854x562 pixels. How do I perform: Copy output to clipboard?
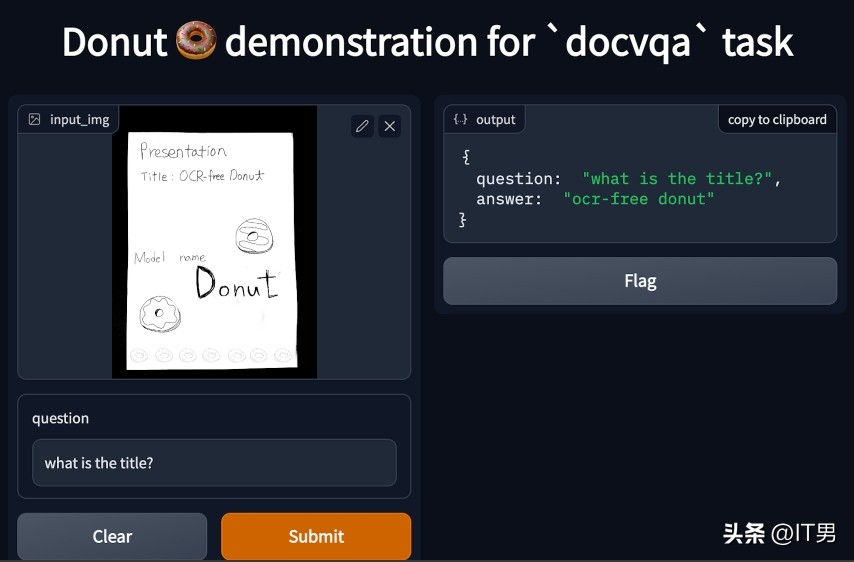[x=777, y=119]
